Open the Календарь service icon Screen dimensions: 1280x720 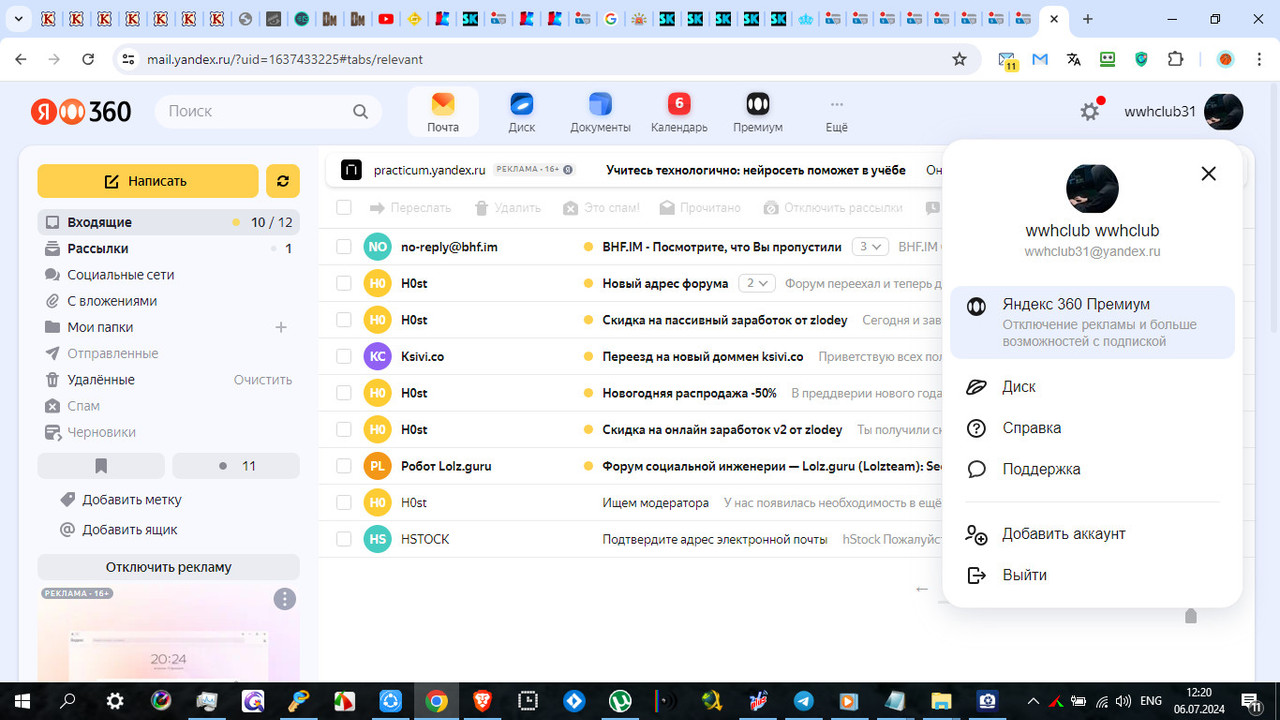pyautogui.click(x=679, y=112)
